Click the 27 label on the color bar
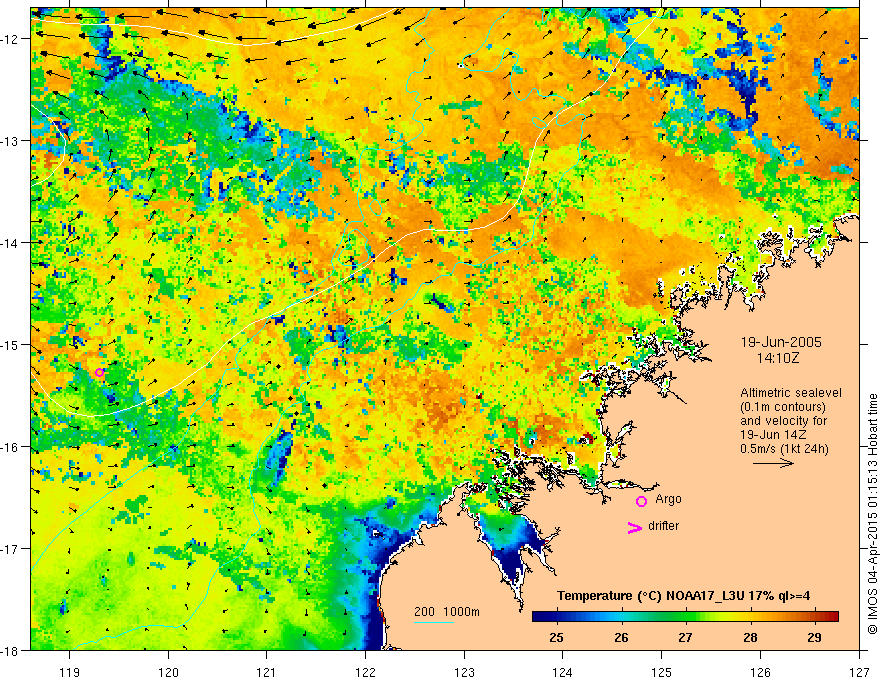880x680 pixels. [x=685, y=638]
